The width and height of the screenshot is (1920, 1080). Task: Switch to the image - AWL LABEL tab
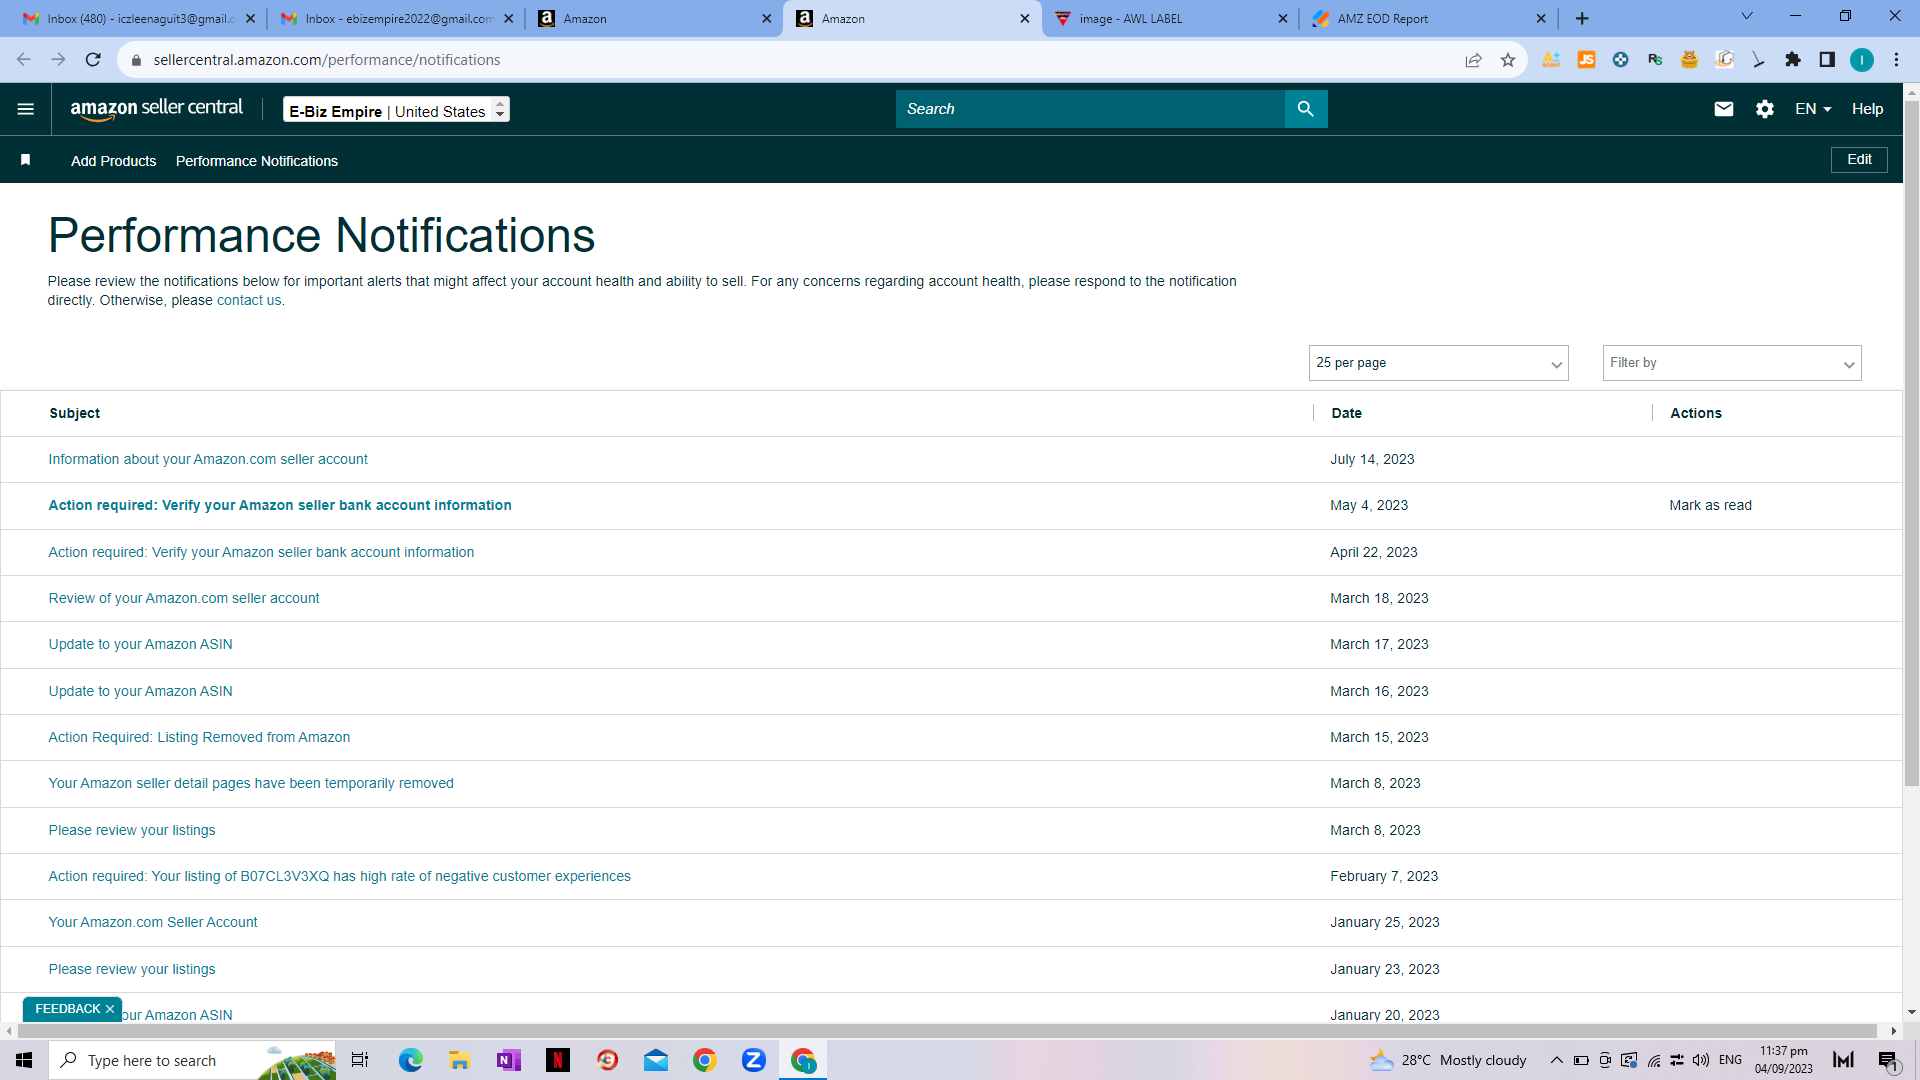1170,18
